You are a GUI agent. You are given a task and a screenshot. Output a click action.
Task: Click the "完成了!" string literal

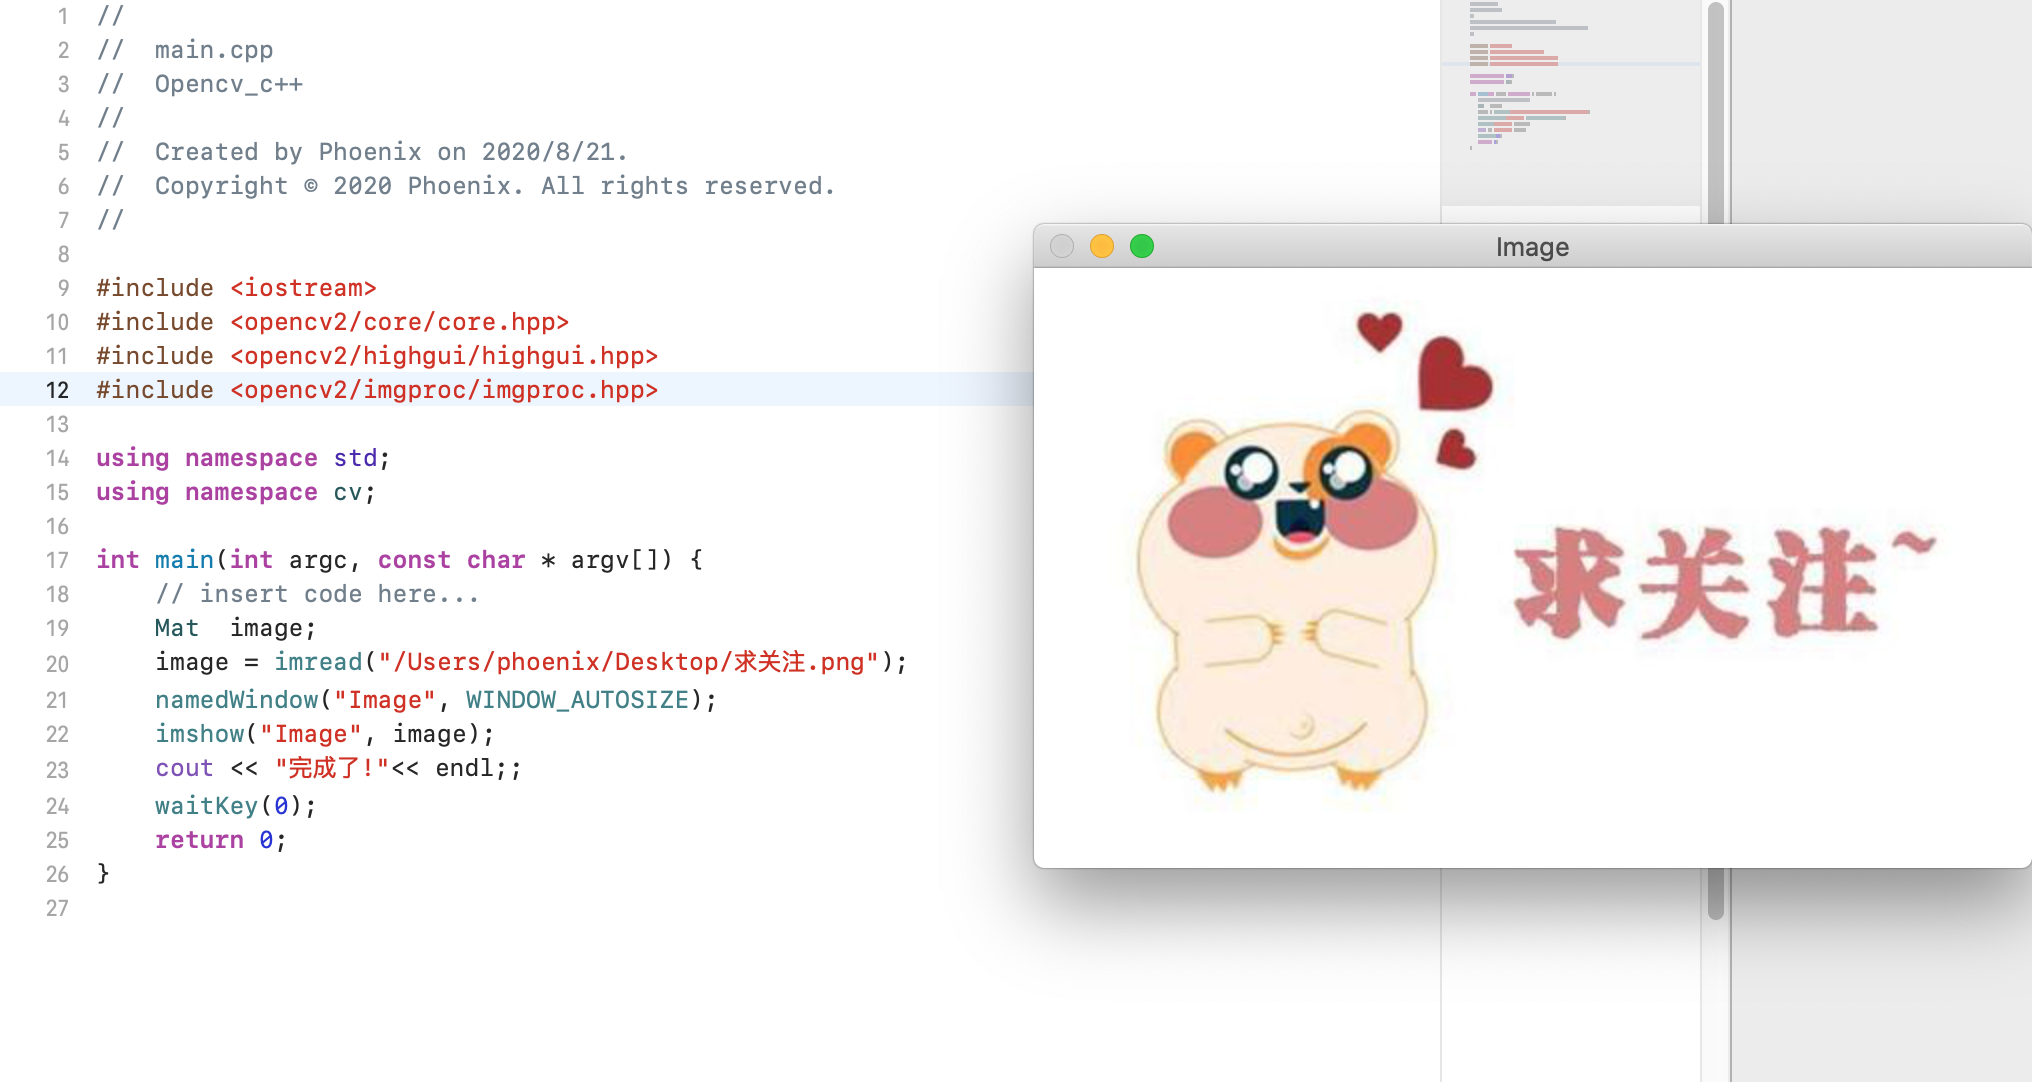(x=331, y=768)
